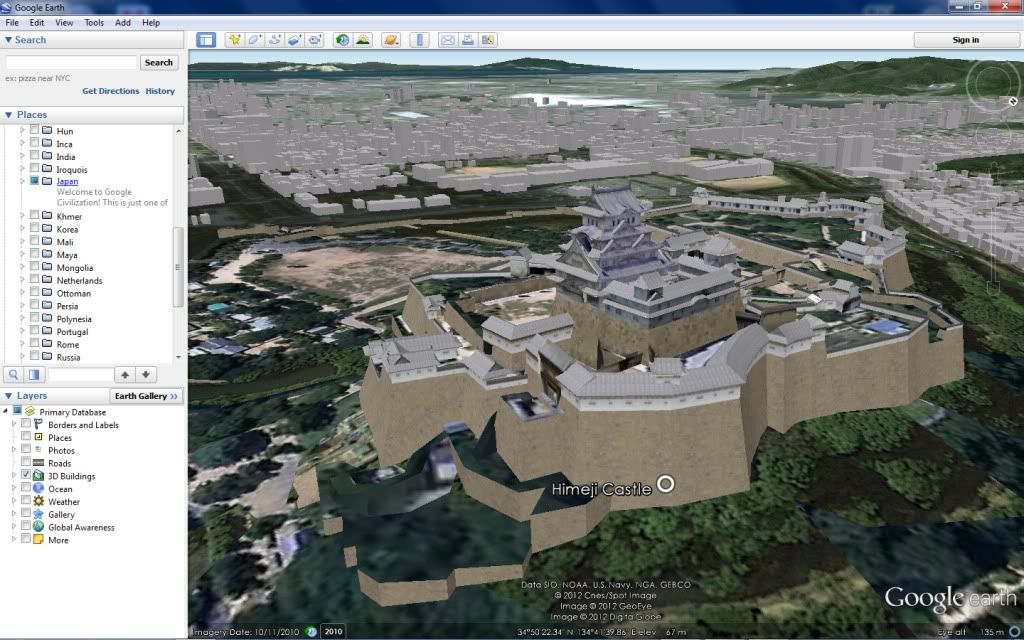Enable the Borders and Labels checkbox
Viewport: 1024px width, 640px height.
coord(26,424)
